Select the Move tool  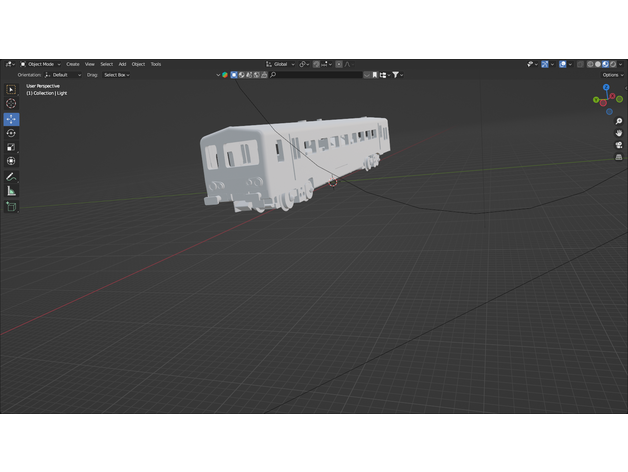coord(11,119)
